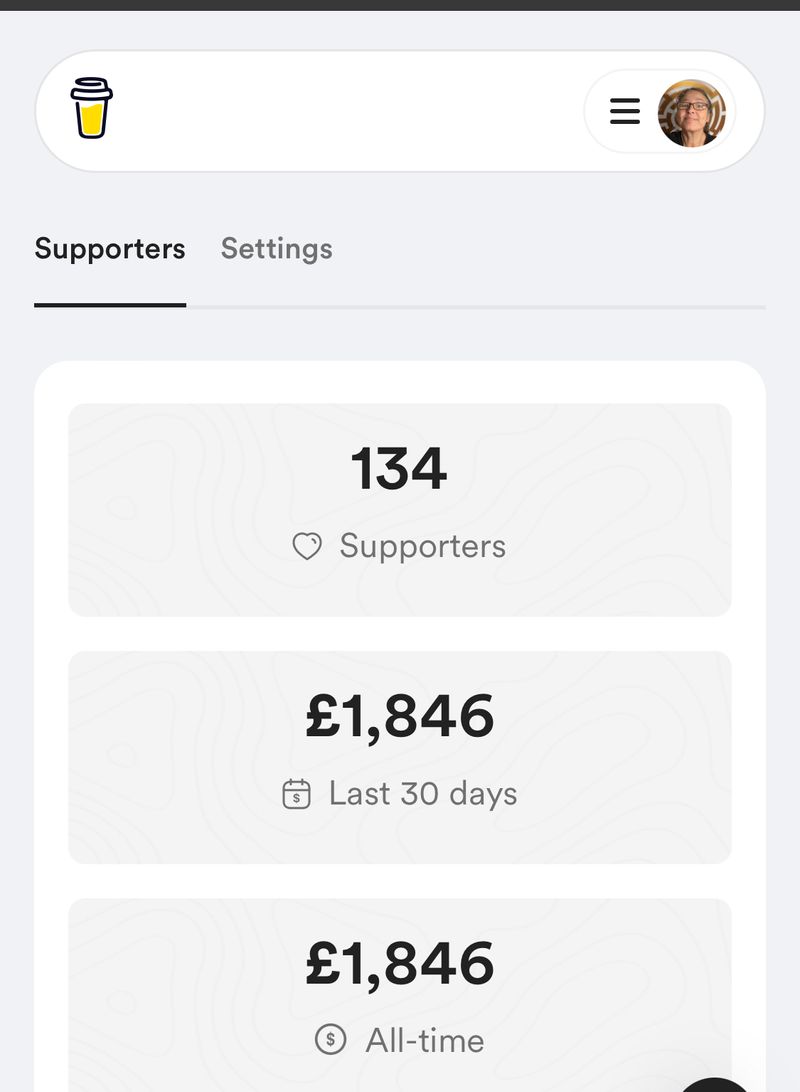The image size is (800, 1092).
Task: Click the grey tab divider line right of Settings
Action: pos(476,306)
